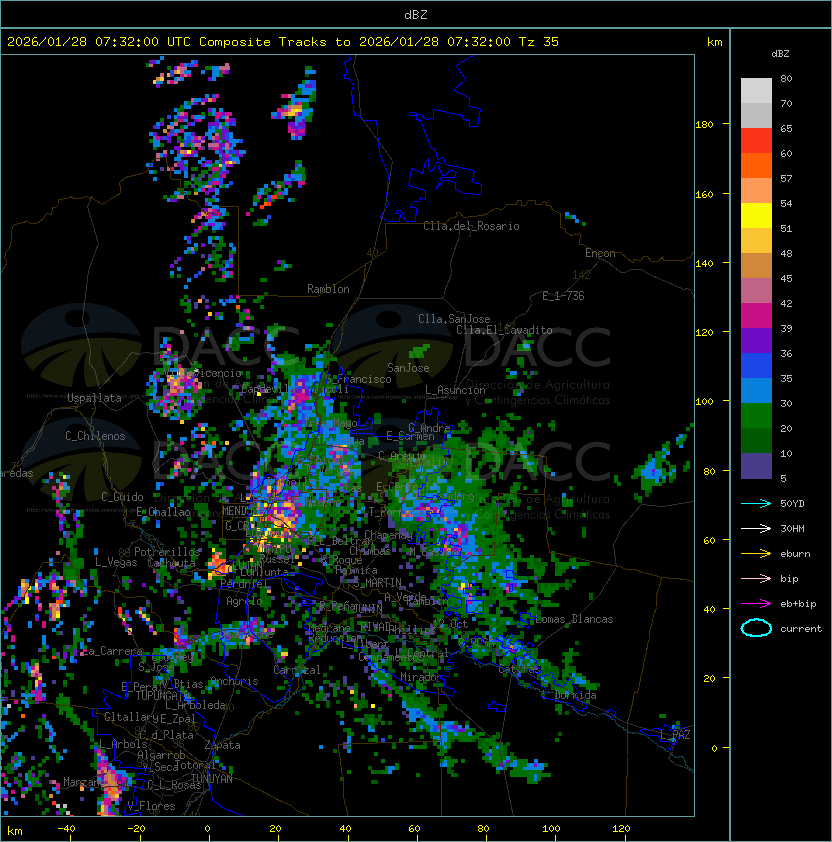
Task: Click the 160 km tick on vertical axis
Action: tap(704, 194)
